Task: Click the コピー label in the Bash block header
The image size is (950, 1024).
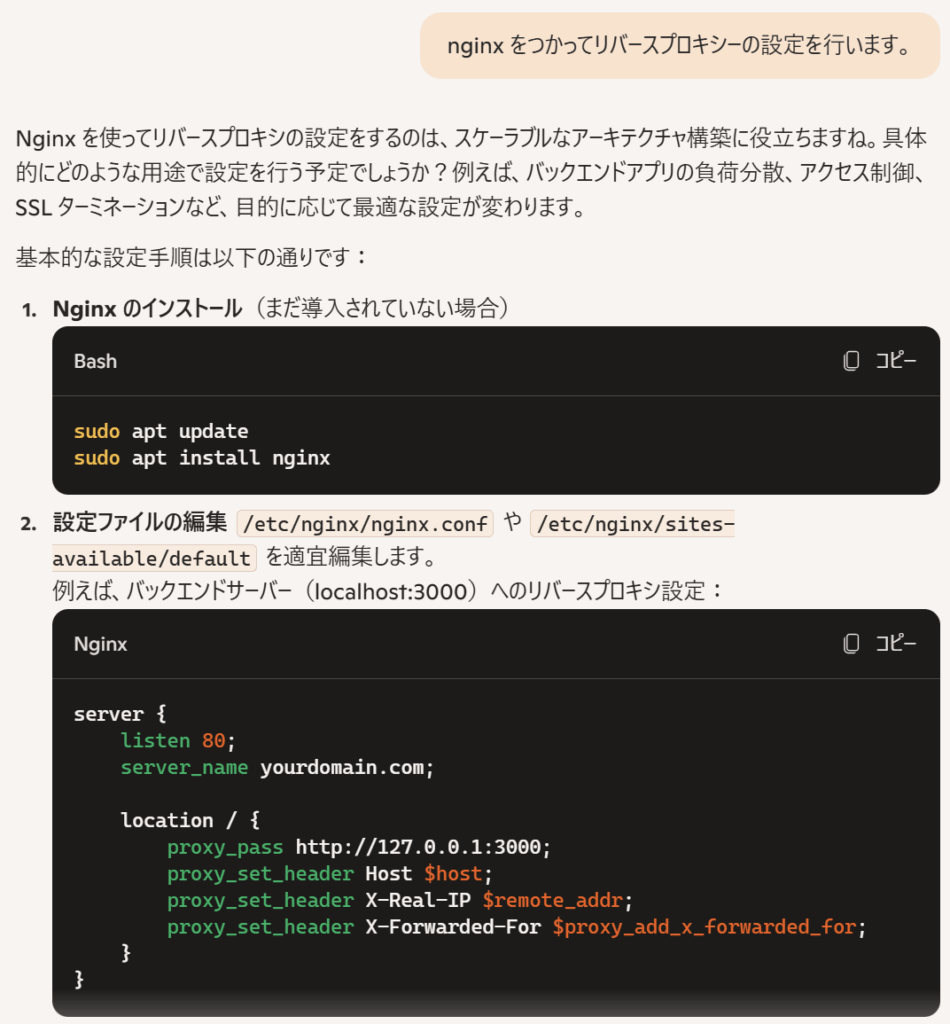Action: (896, 360)
